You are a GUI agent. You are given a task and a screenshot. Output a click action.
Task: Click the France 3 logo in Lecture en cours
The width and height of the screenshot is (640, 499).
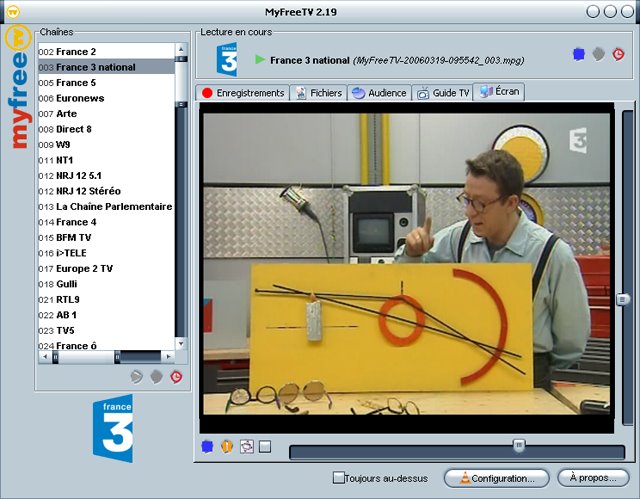[227, 60]
